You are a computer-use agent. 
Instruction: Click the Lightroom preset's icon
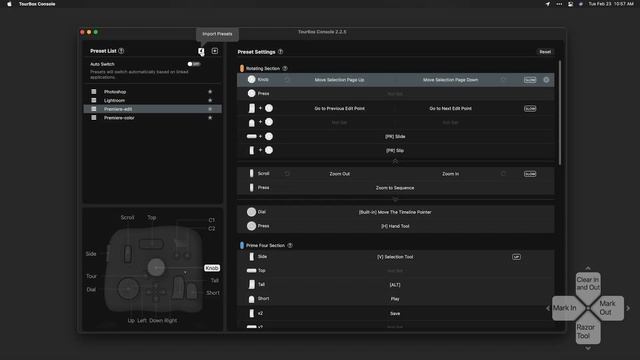pyautogui.click(x=94, y=100)
